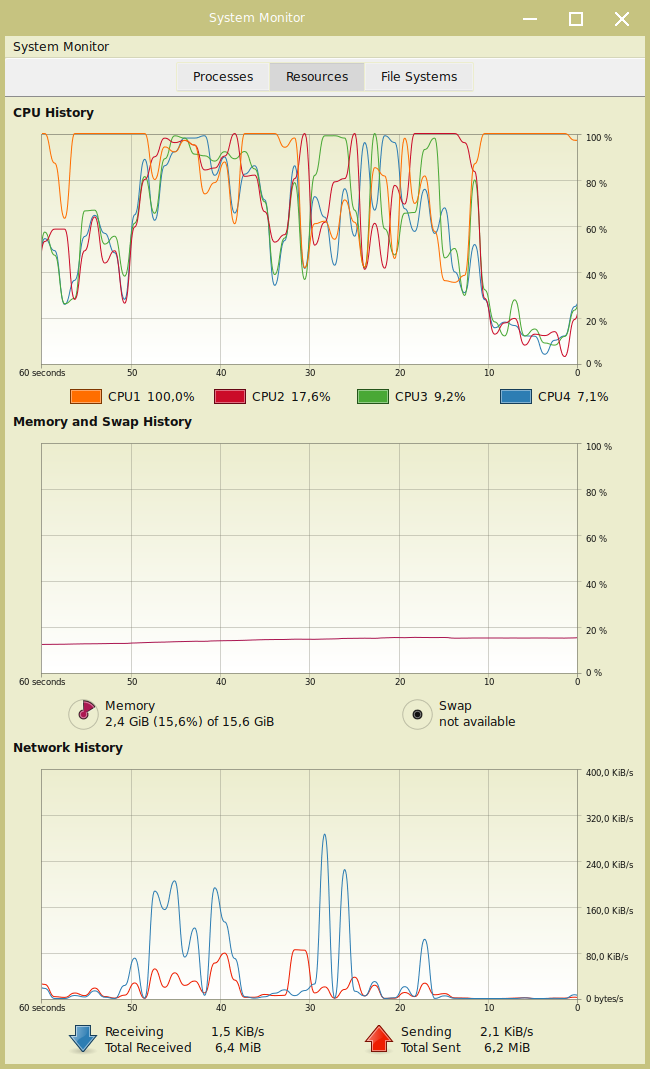Click the Receiving rate 1,5 KiB/s

(237, 1032)
